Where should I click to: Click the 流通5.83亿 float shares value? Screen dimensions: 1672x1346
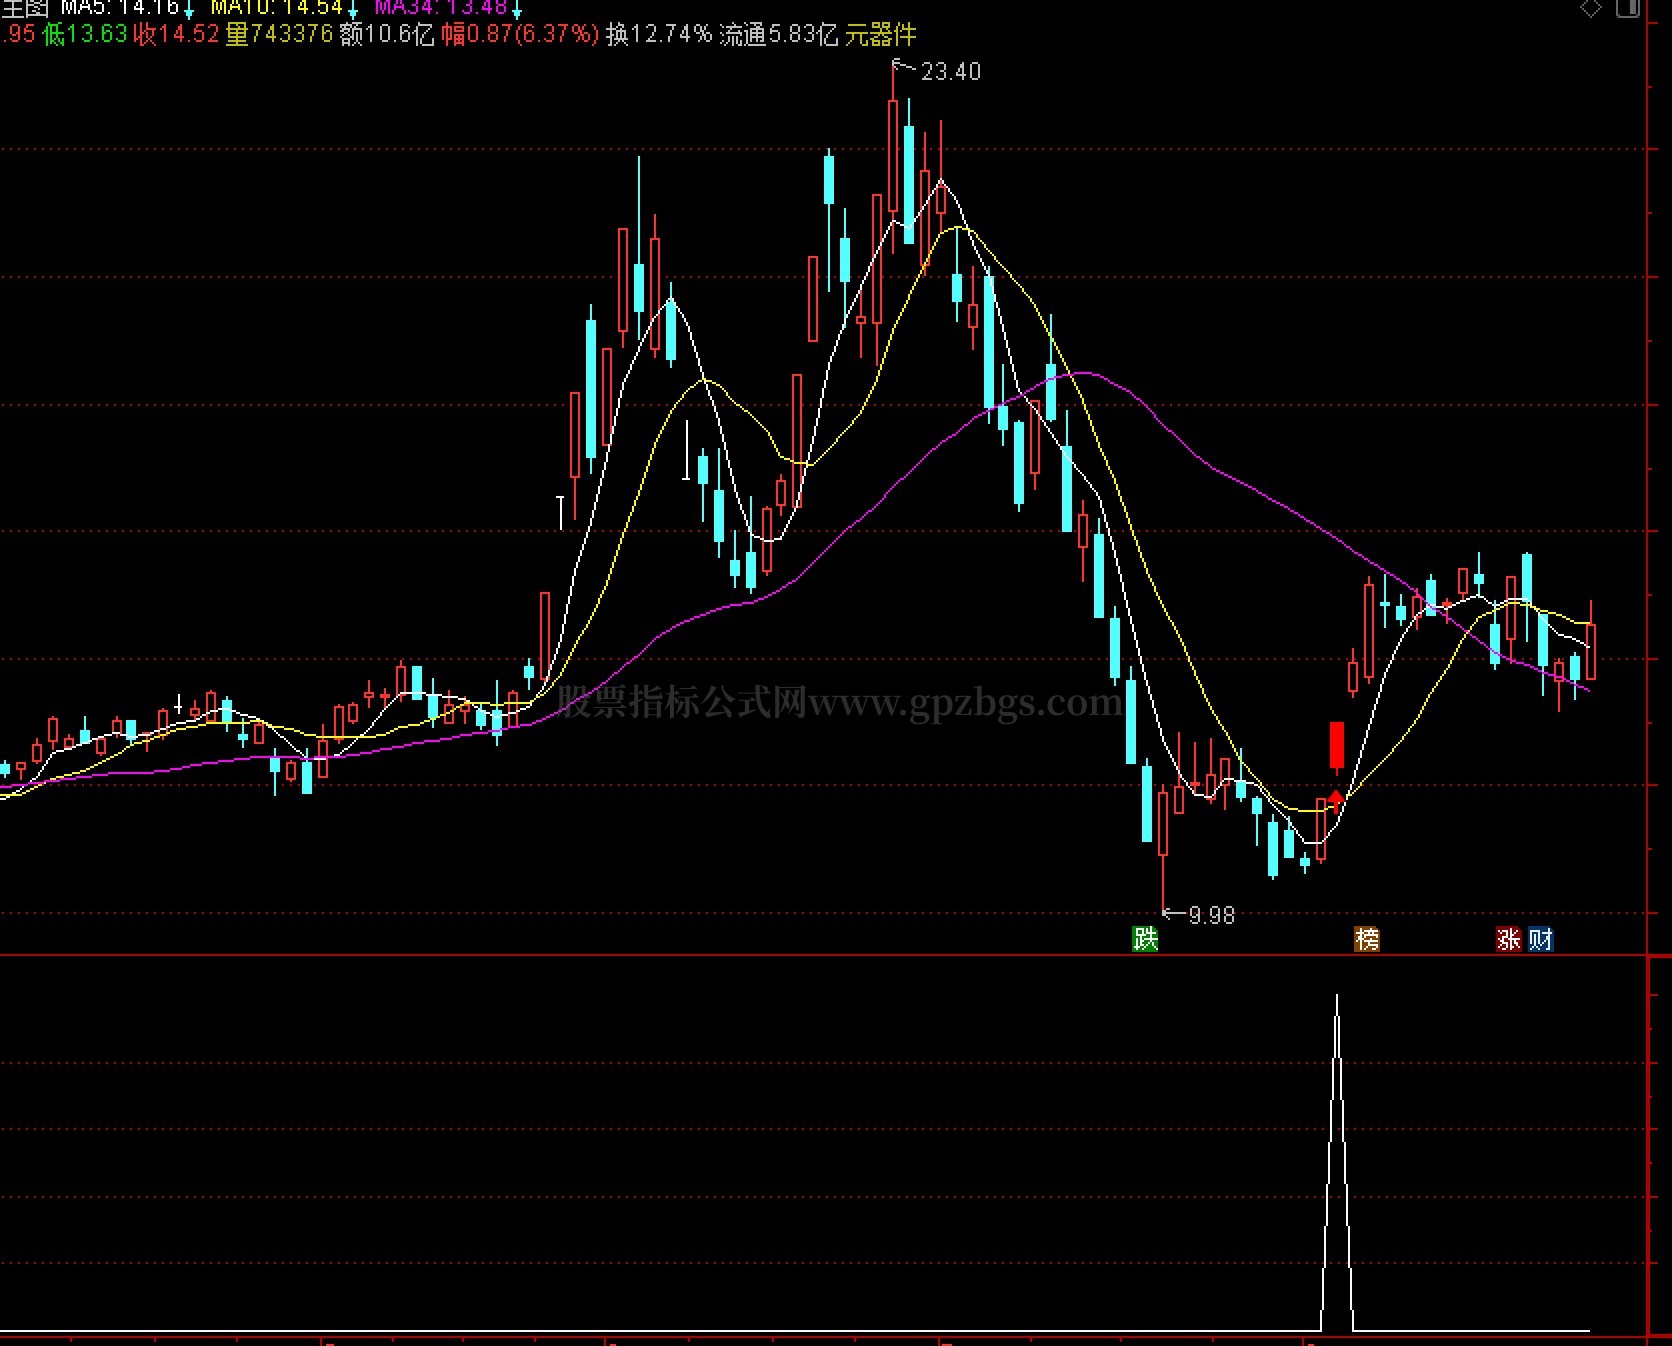(x=779, y=35)
